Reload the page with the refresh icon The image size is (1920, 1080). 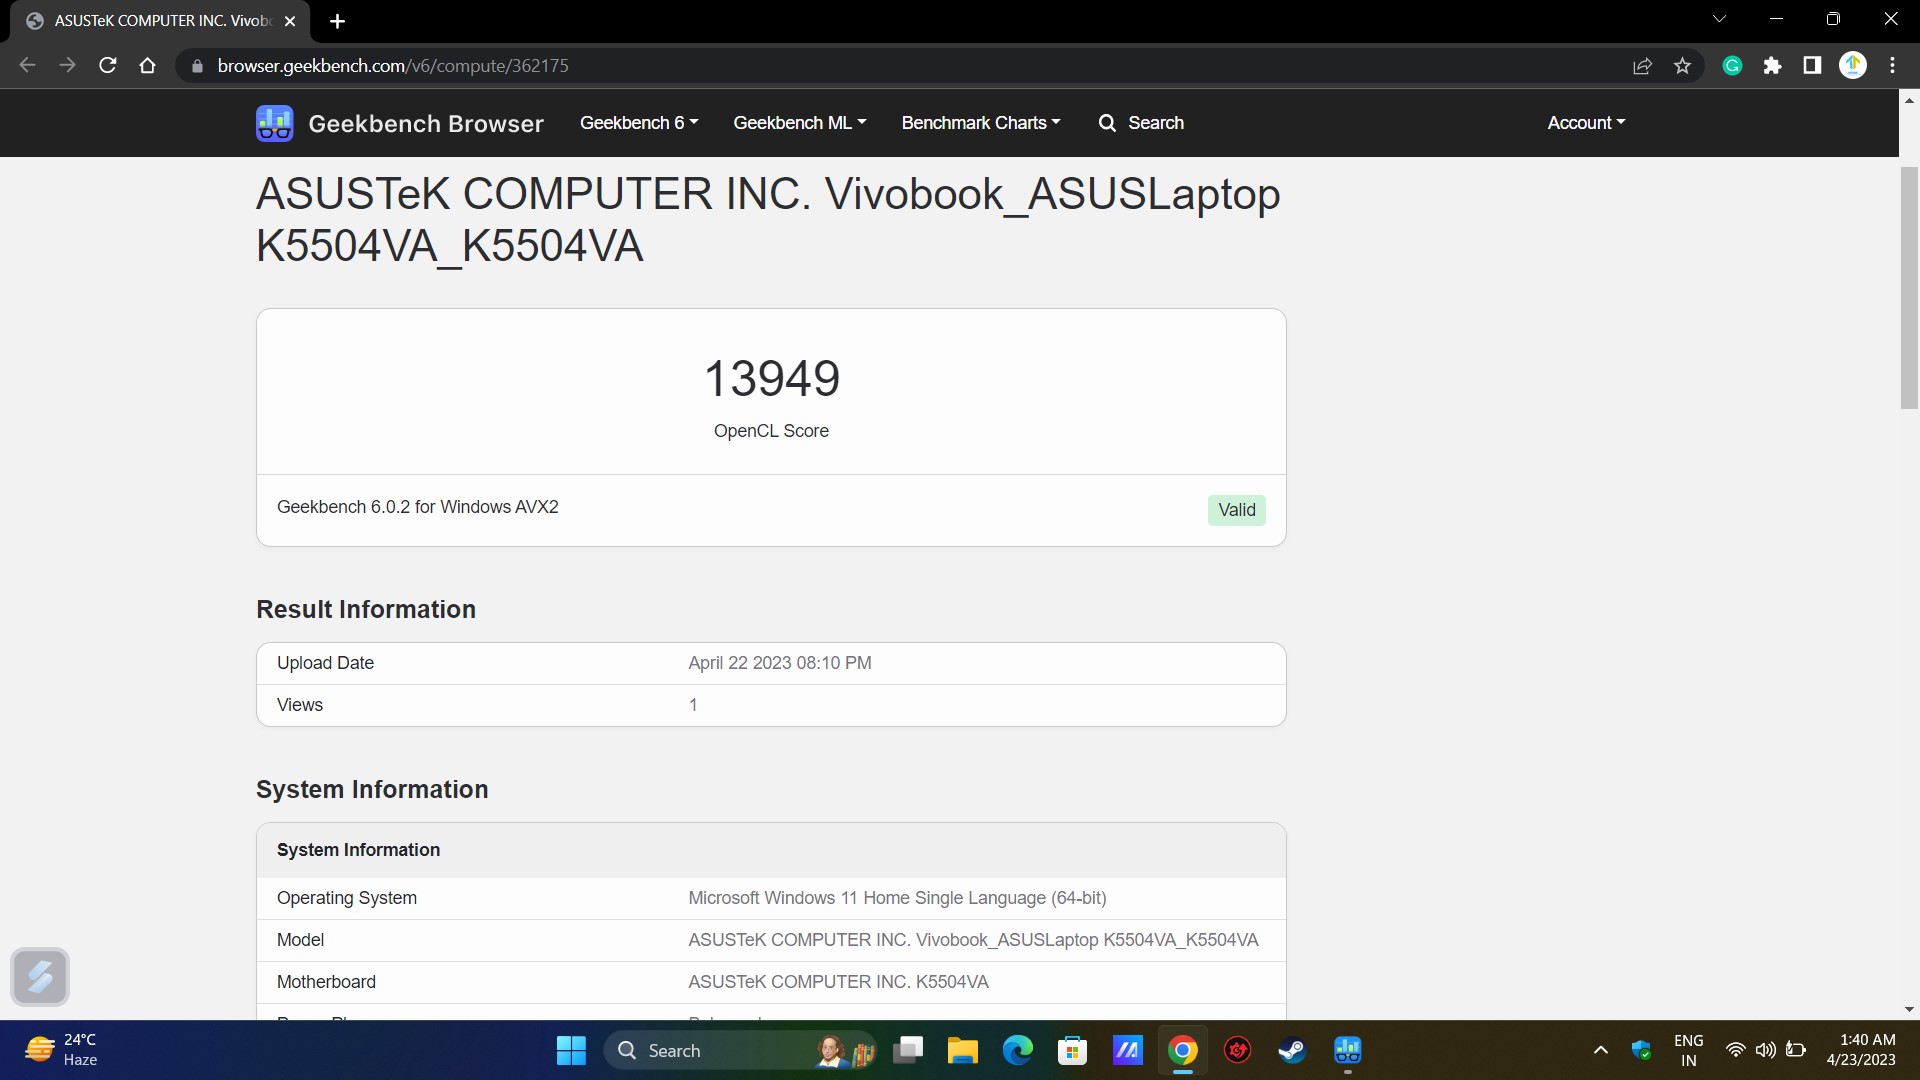point(108,66)
